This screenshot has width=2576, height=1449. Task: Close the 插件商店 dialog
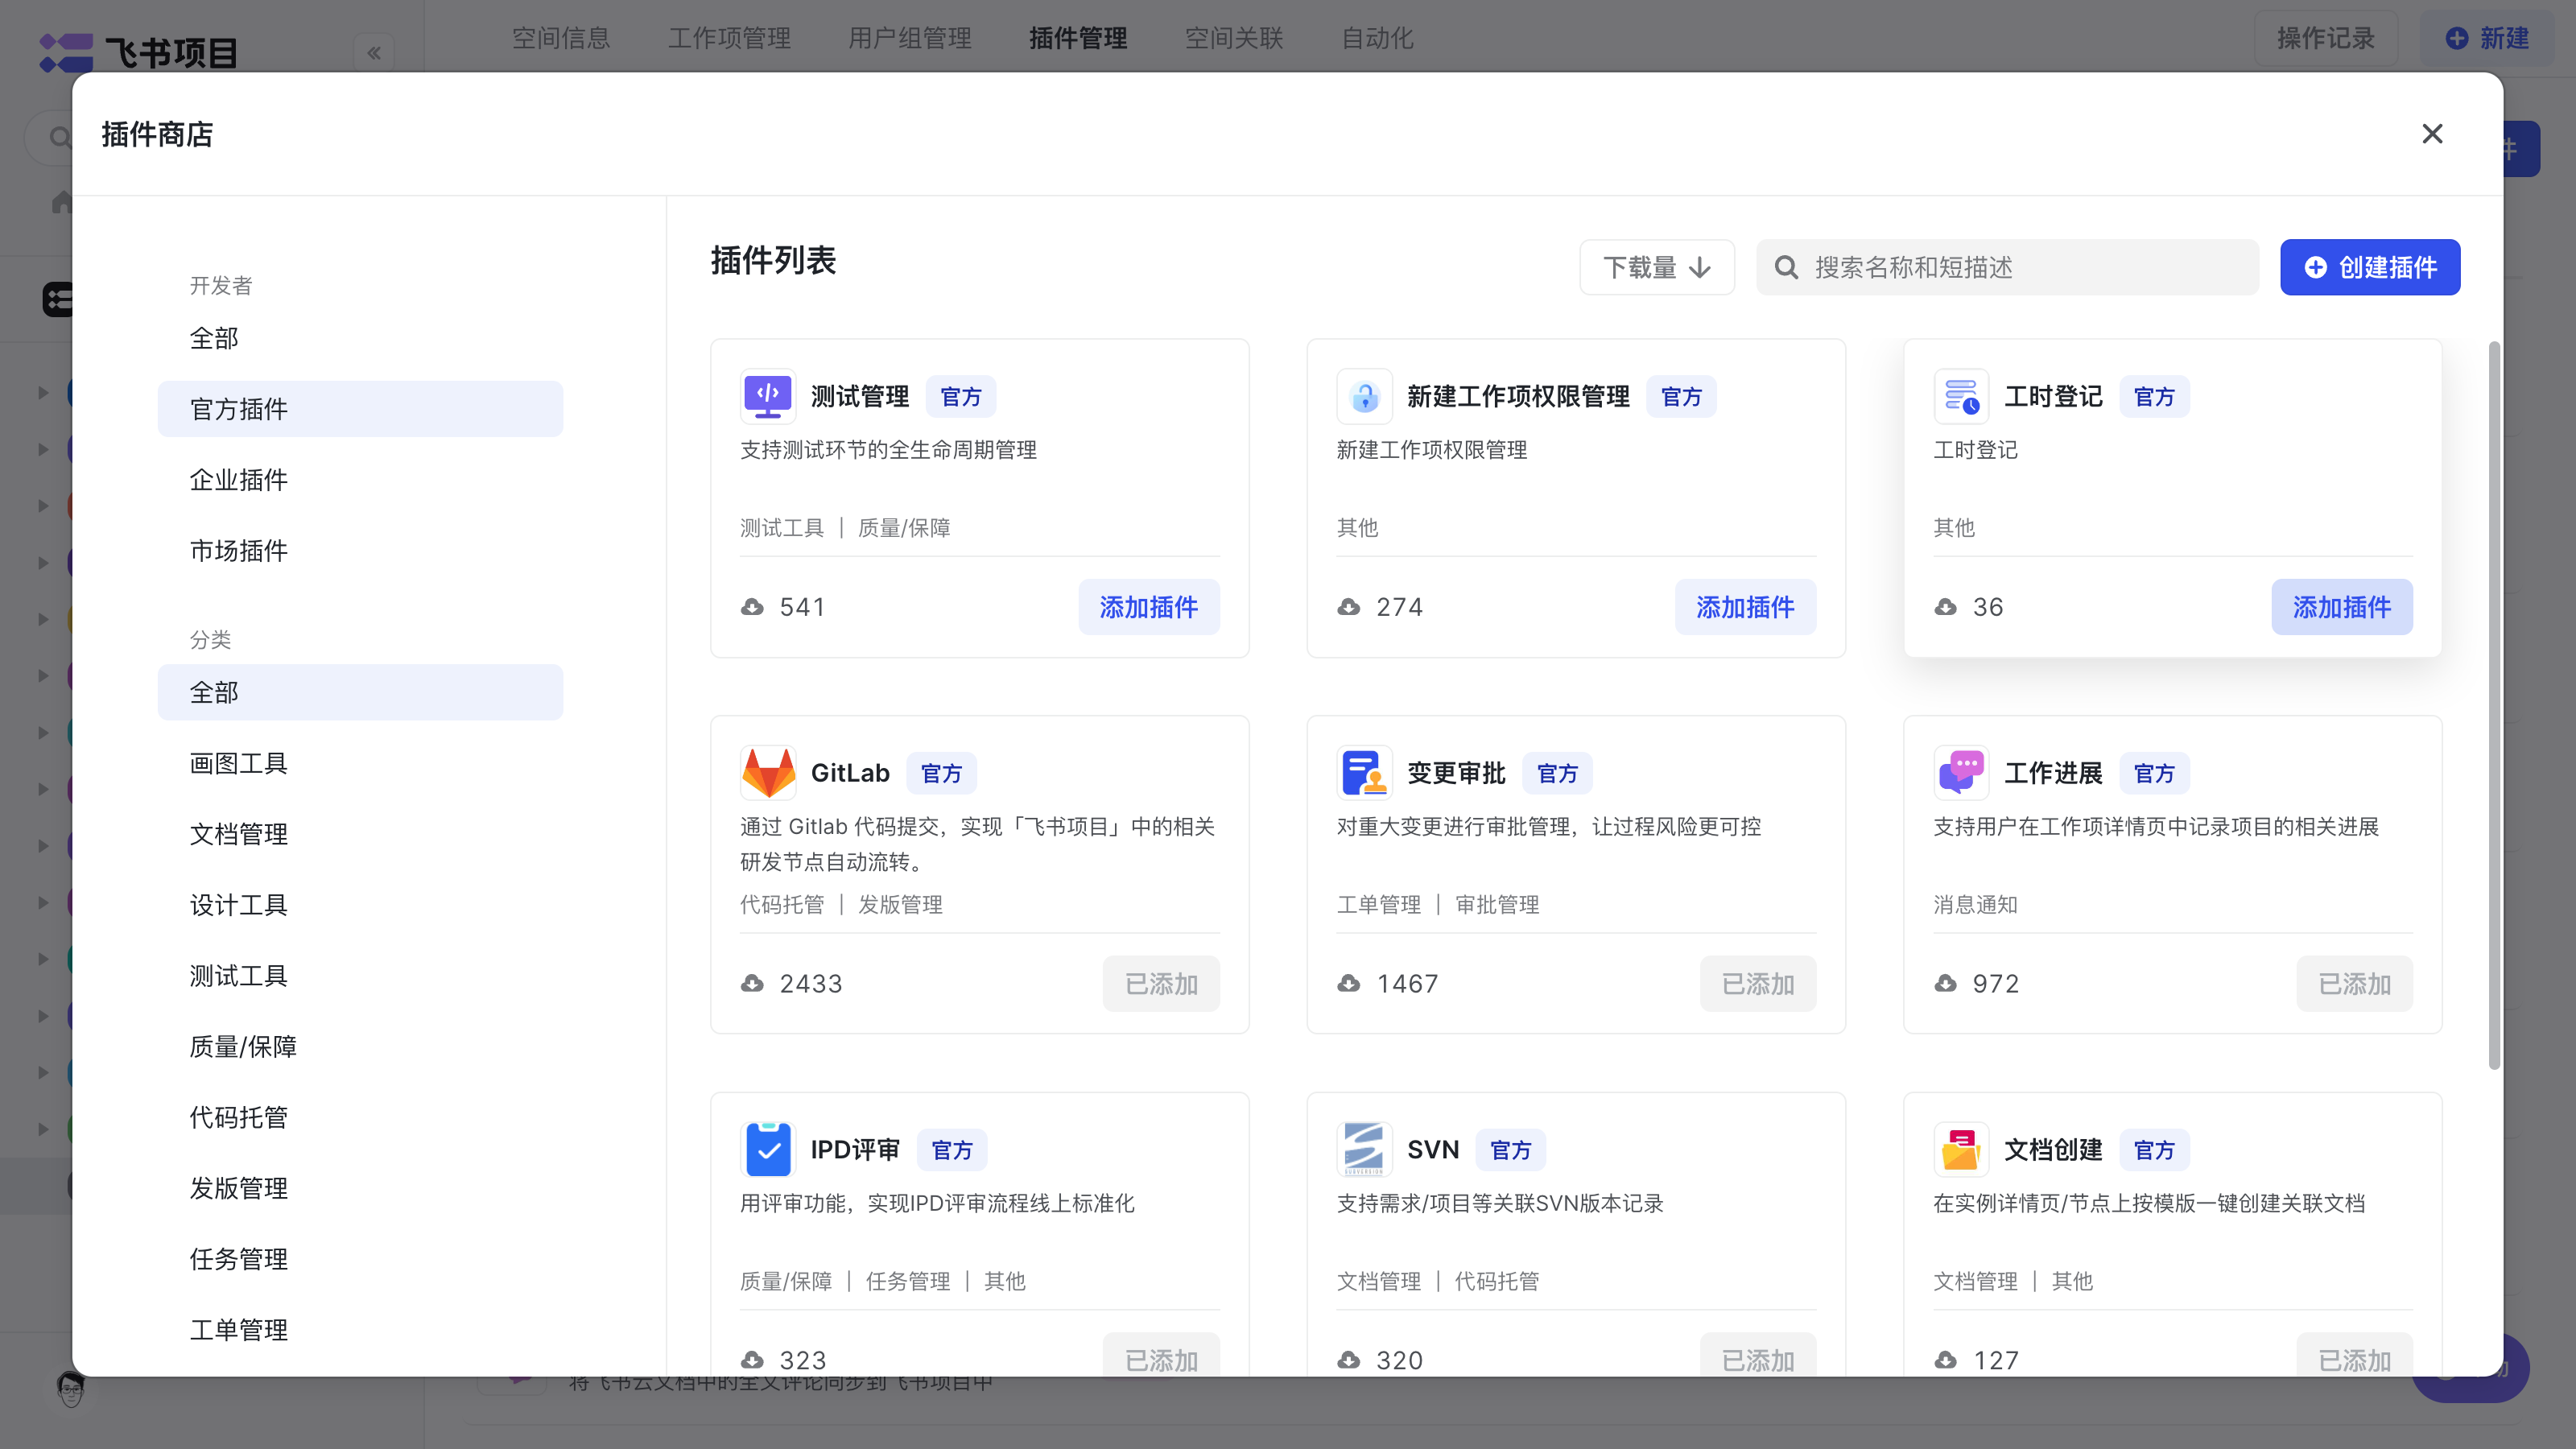click(x=2432, y=134)
